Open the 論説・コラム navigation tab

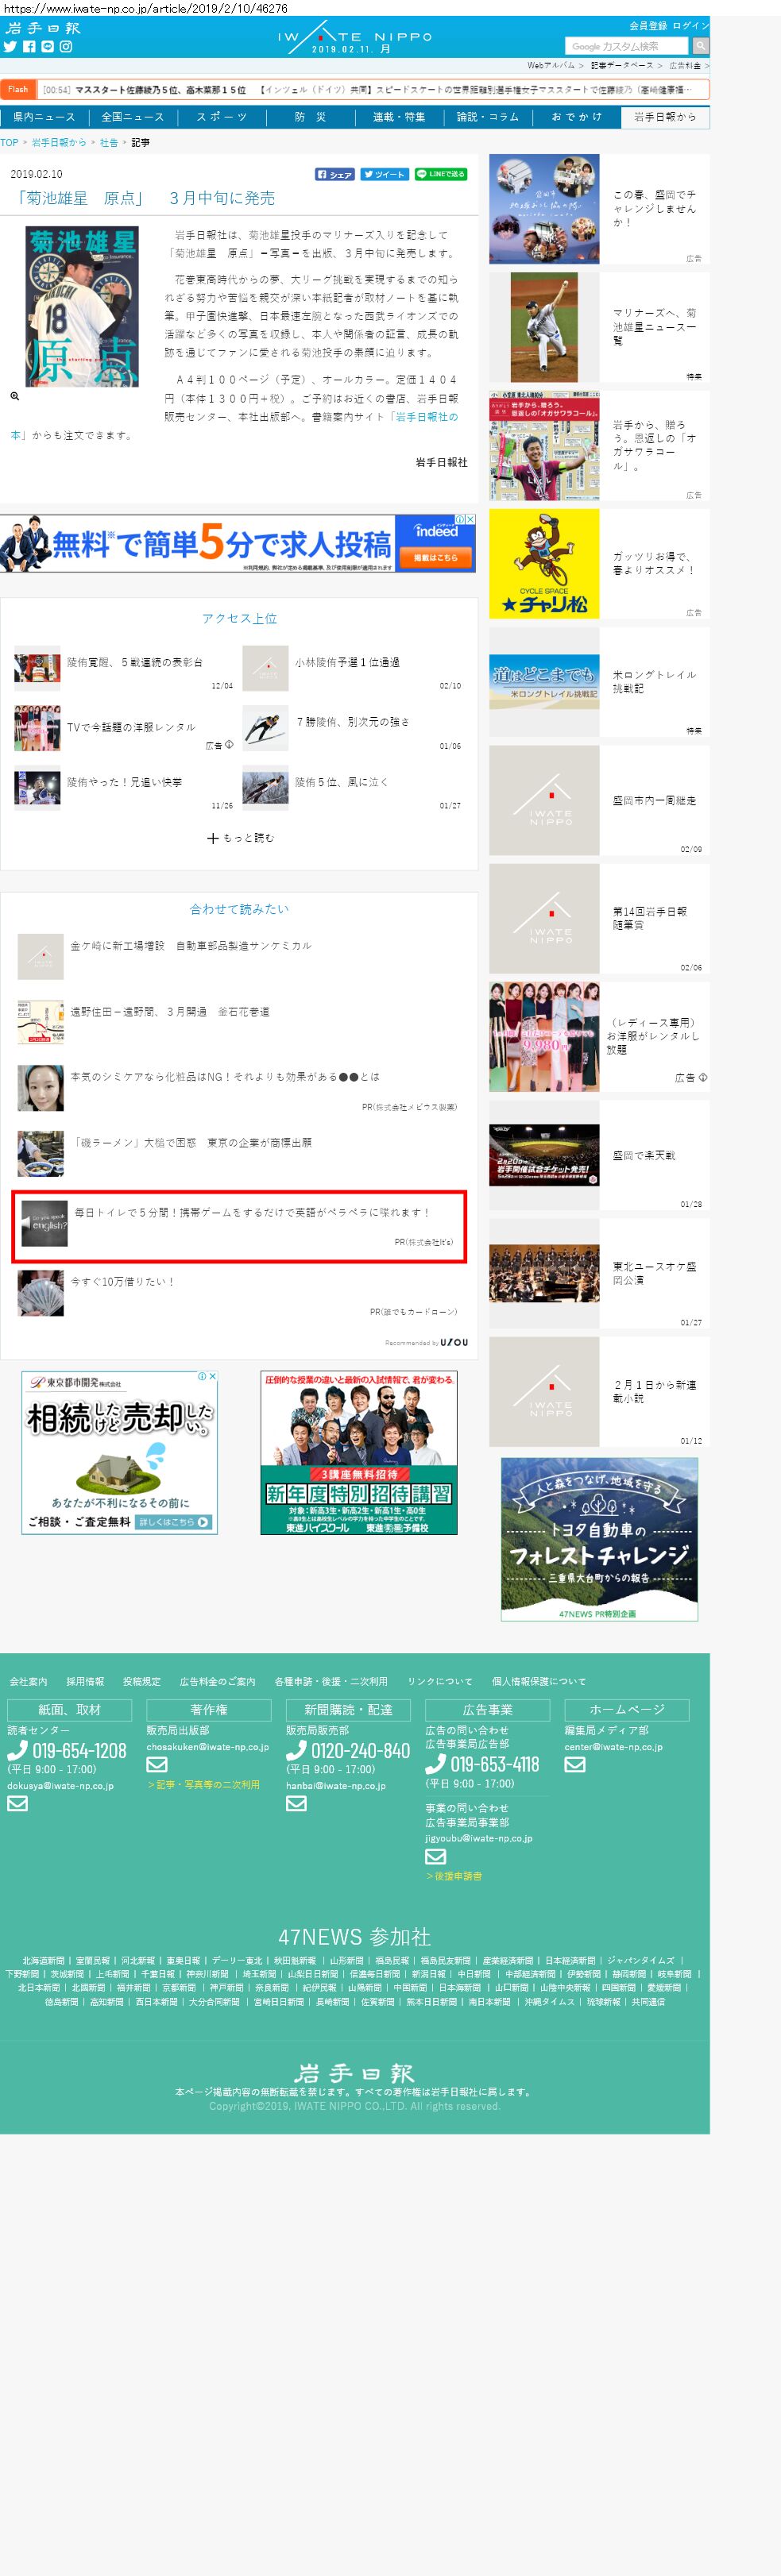[487, 117]
